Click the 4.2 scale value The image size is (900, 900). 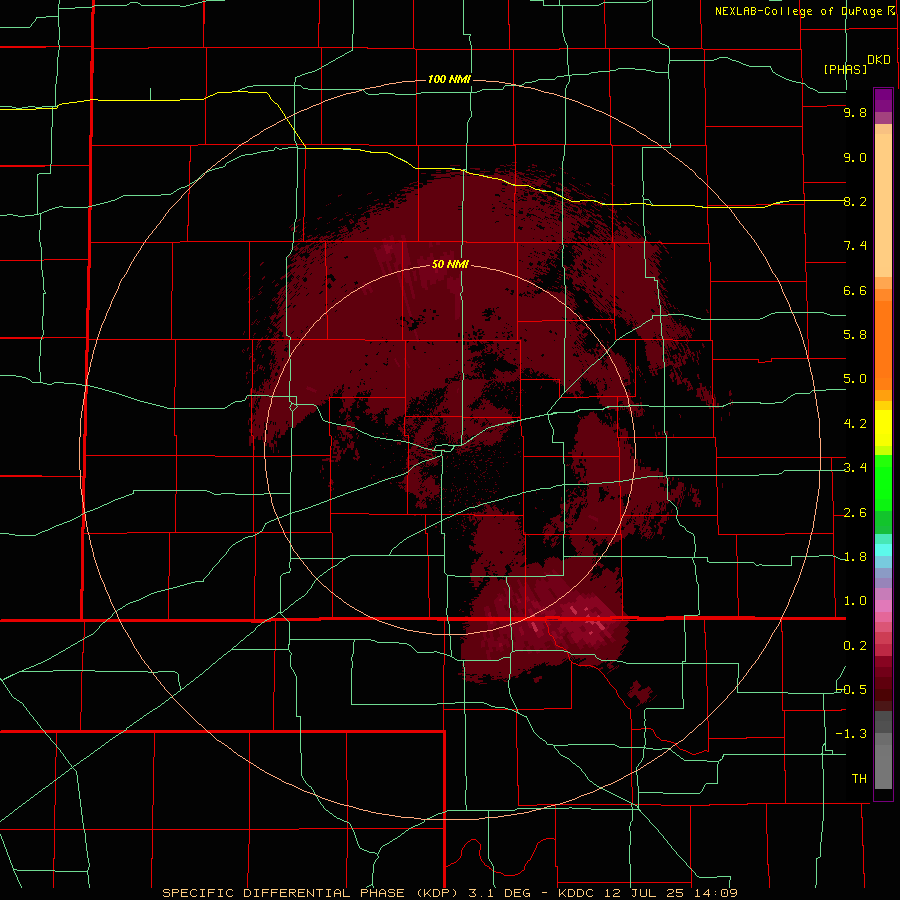(855, 424)
